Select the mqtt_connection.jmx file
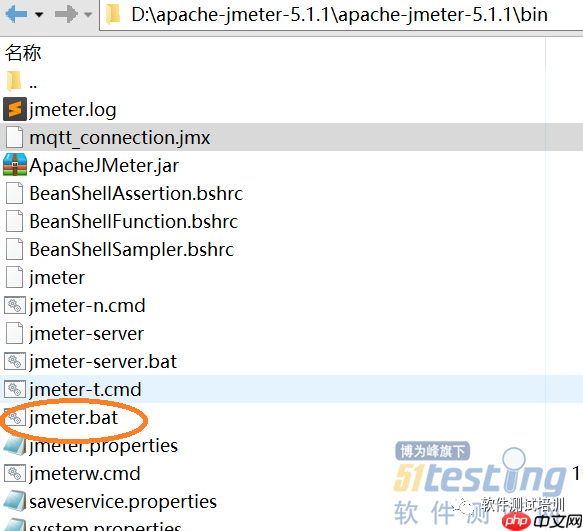The image size is (583, 531). [292, 137]
